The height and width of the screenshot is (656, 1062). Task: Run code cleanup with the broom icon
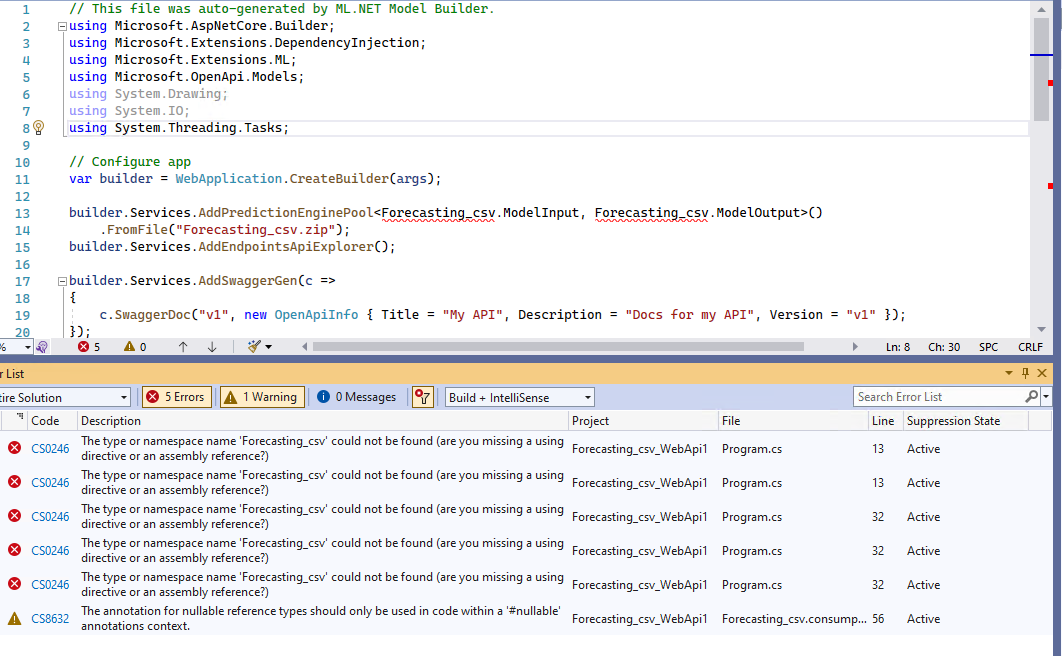click(254, 347)
